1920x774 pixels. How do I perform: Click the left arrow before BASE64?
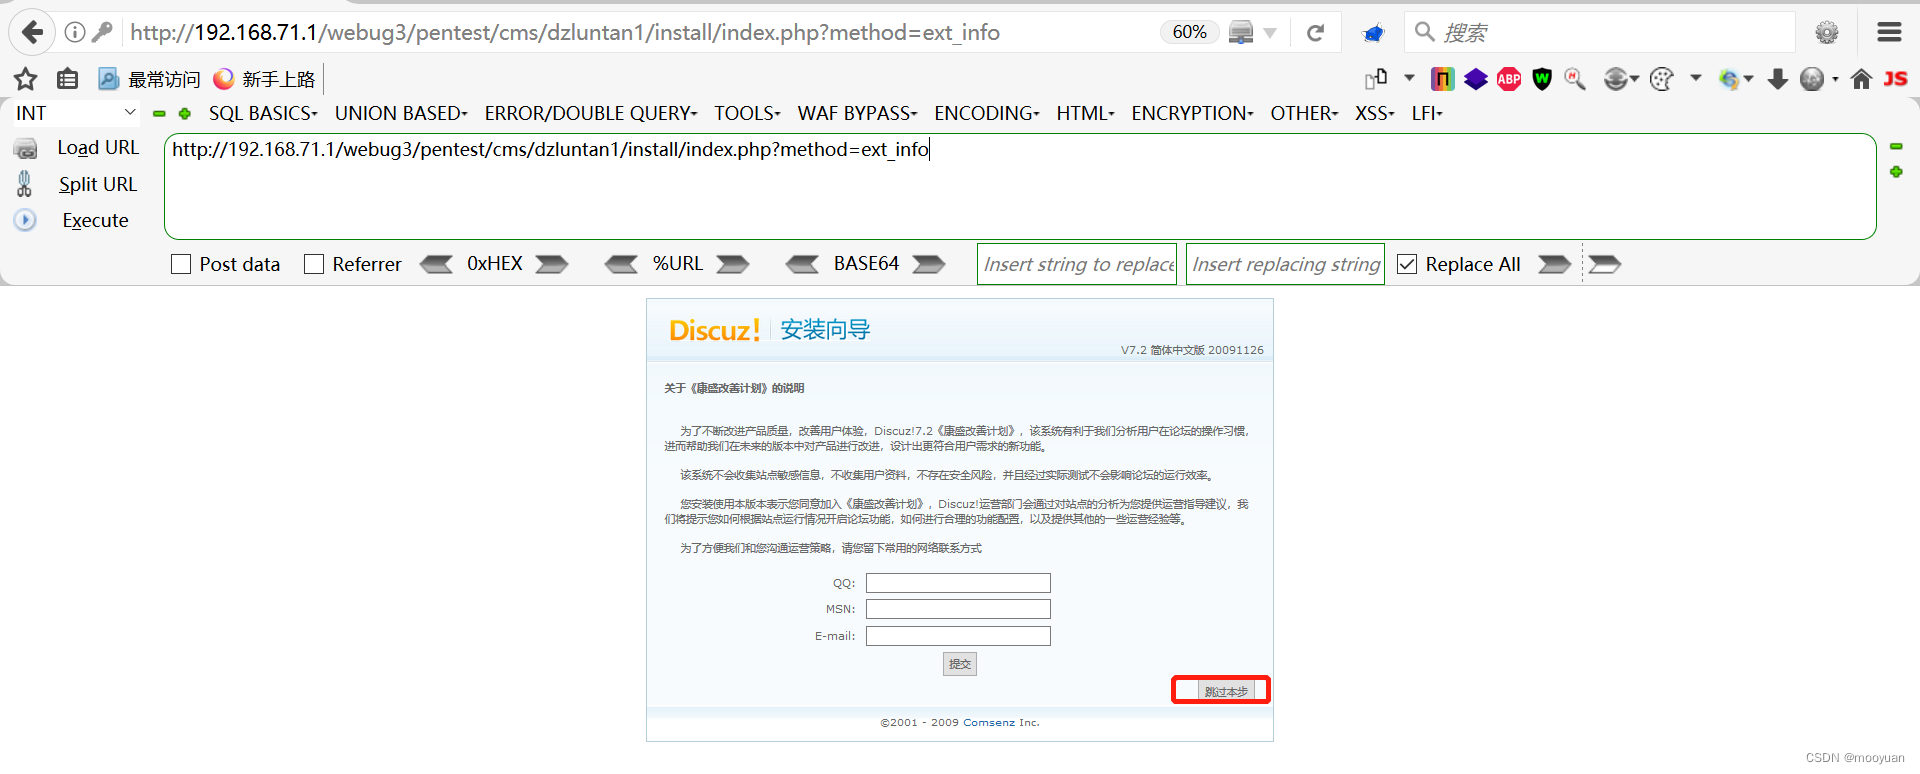(802, 264)
